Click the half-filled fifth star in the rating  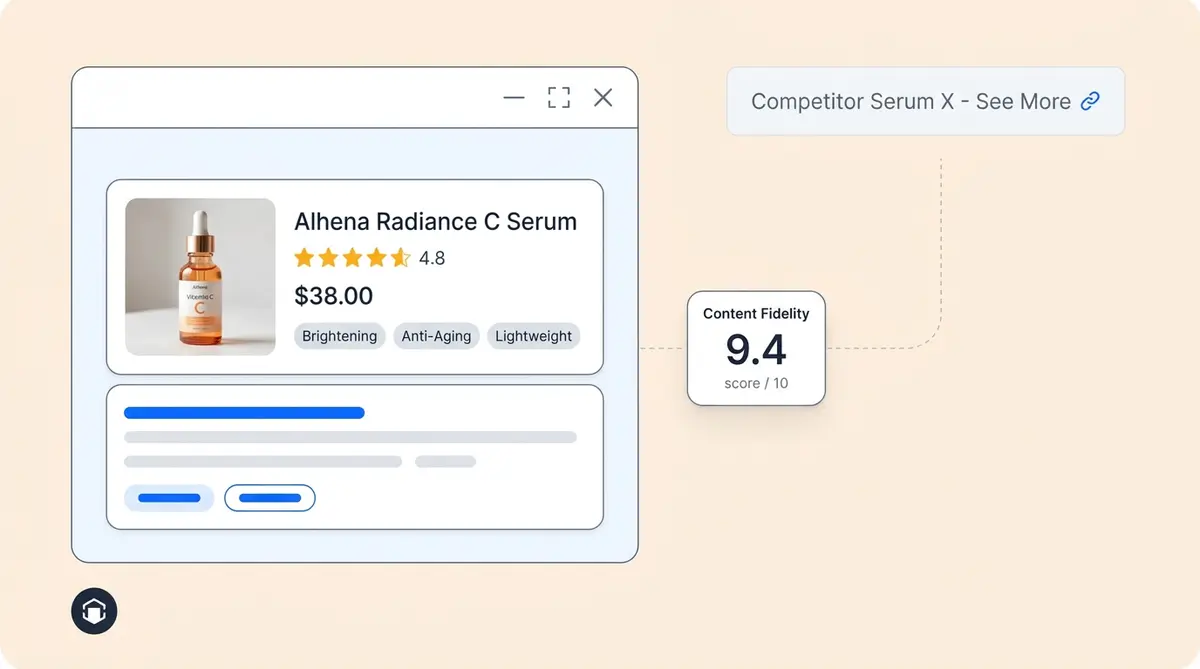coord(399,258)
